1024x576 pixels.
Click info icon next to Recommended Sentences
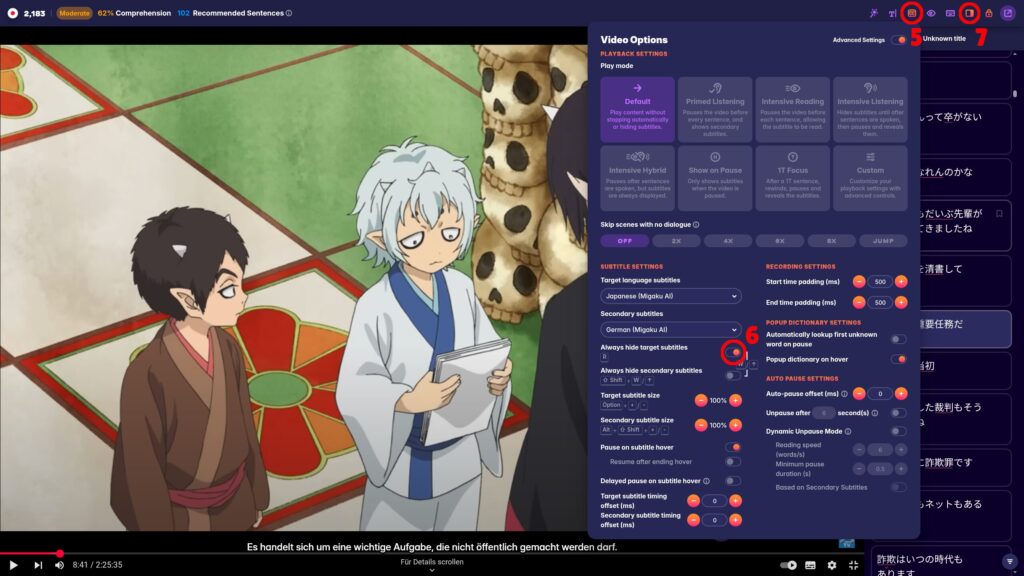[x=289, y=13]
